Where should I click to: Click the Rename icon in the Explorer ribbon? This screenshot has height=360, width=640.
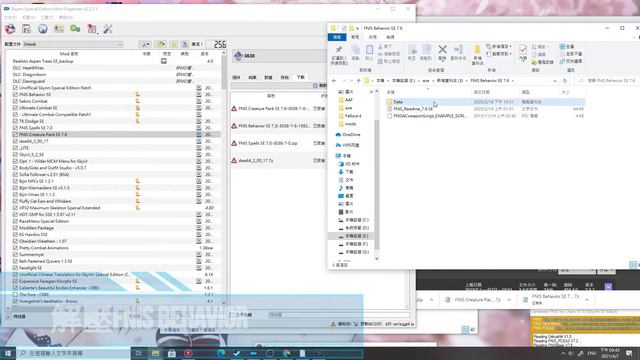coord(458,49)
